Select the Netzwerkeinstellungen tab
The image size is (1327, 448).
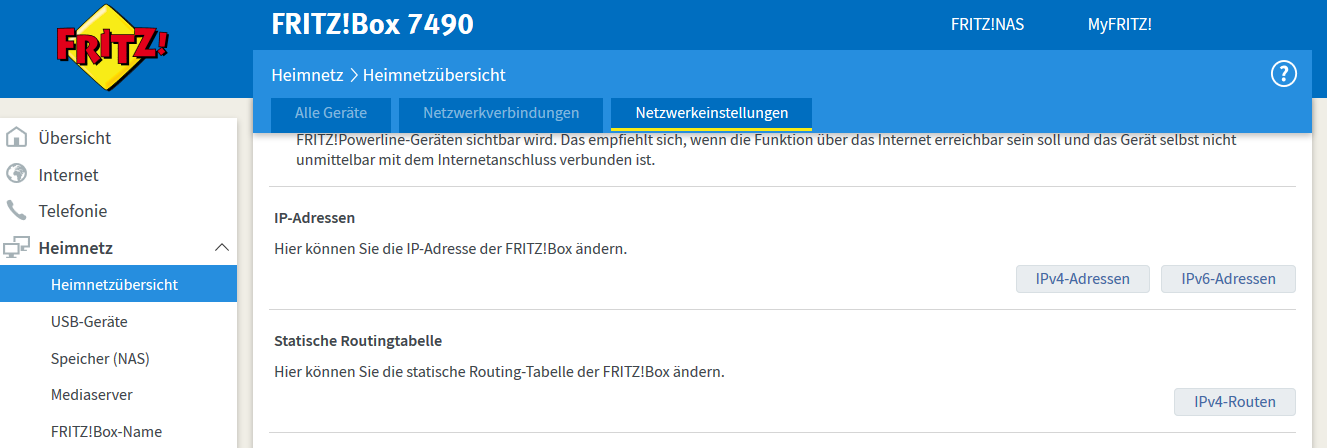[711, 113]
